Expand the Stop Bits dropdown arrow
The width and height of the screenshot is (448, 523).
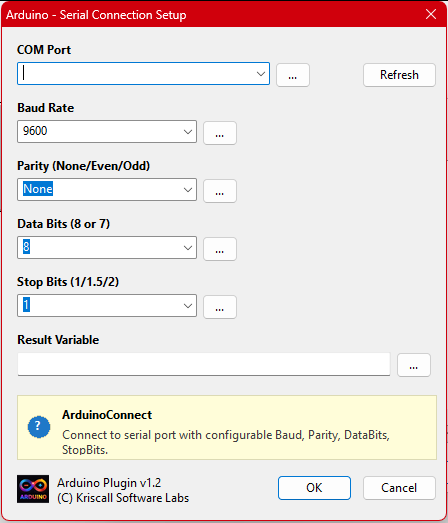point(188,306)
